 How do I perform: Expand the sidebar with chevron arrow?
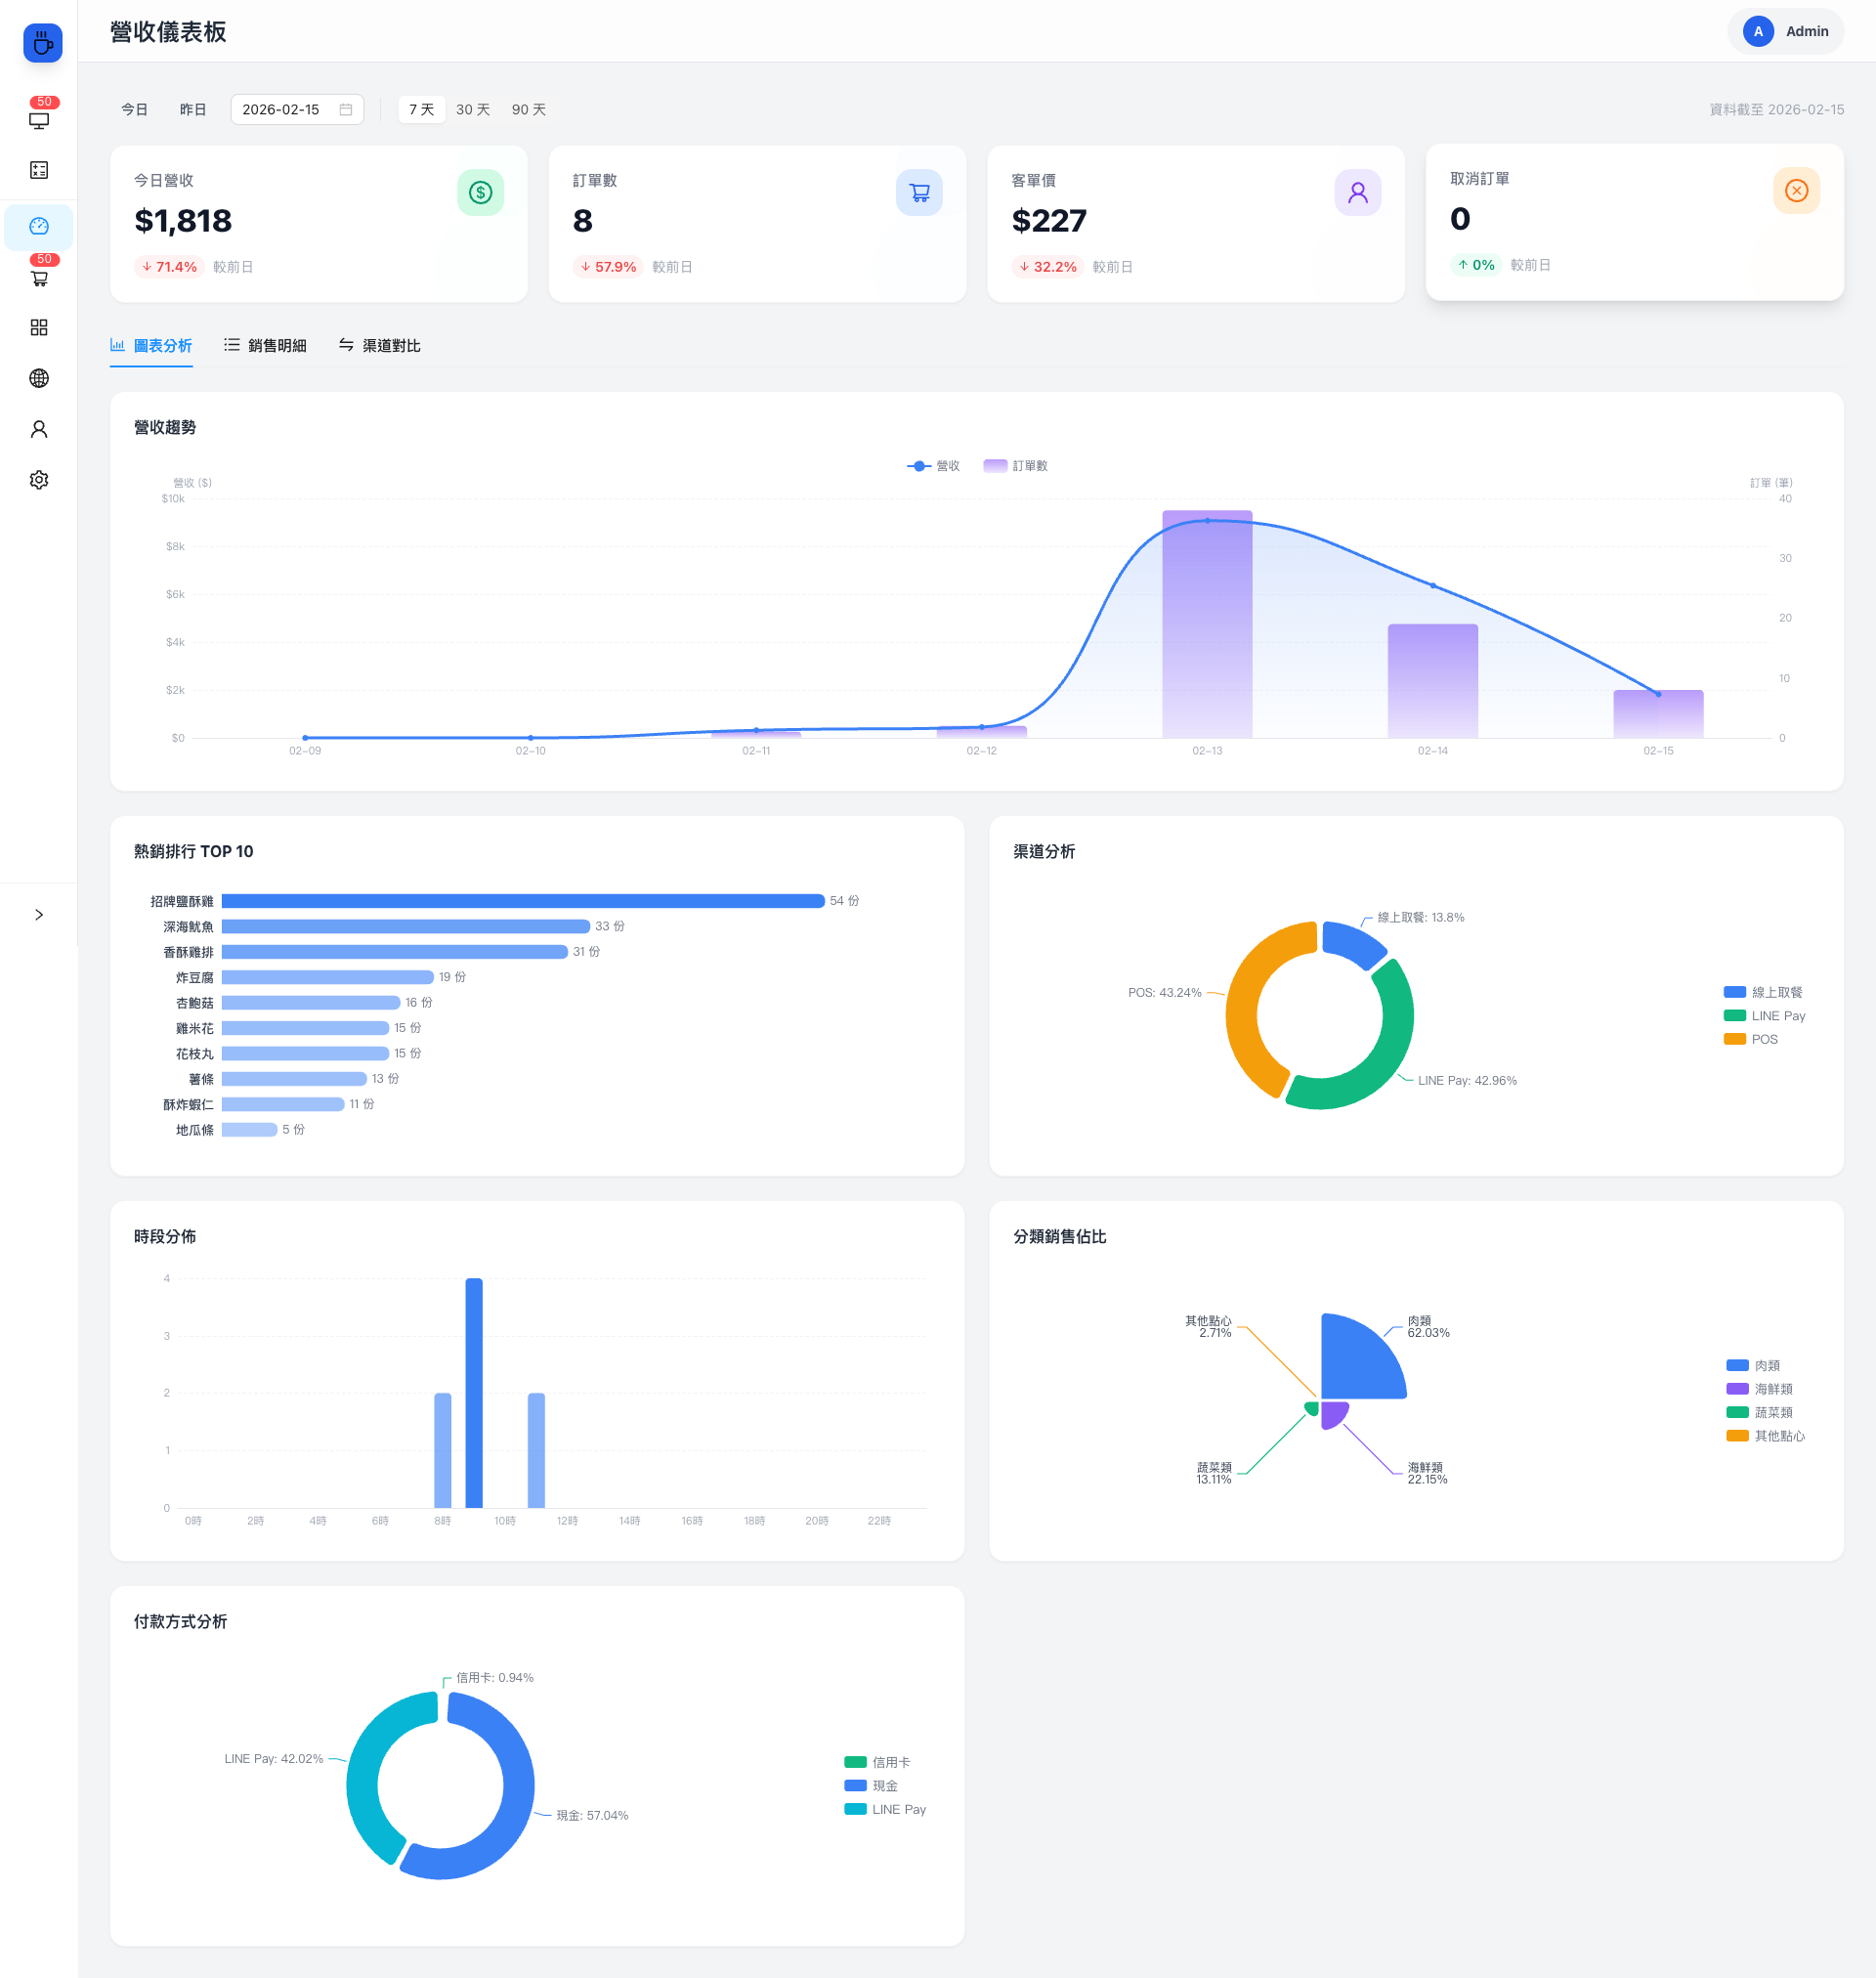39,915
